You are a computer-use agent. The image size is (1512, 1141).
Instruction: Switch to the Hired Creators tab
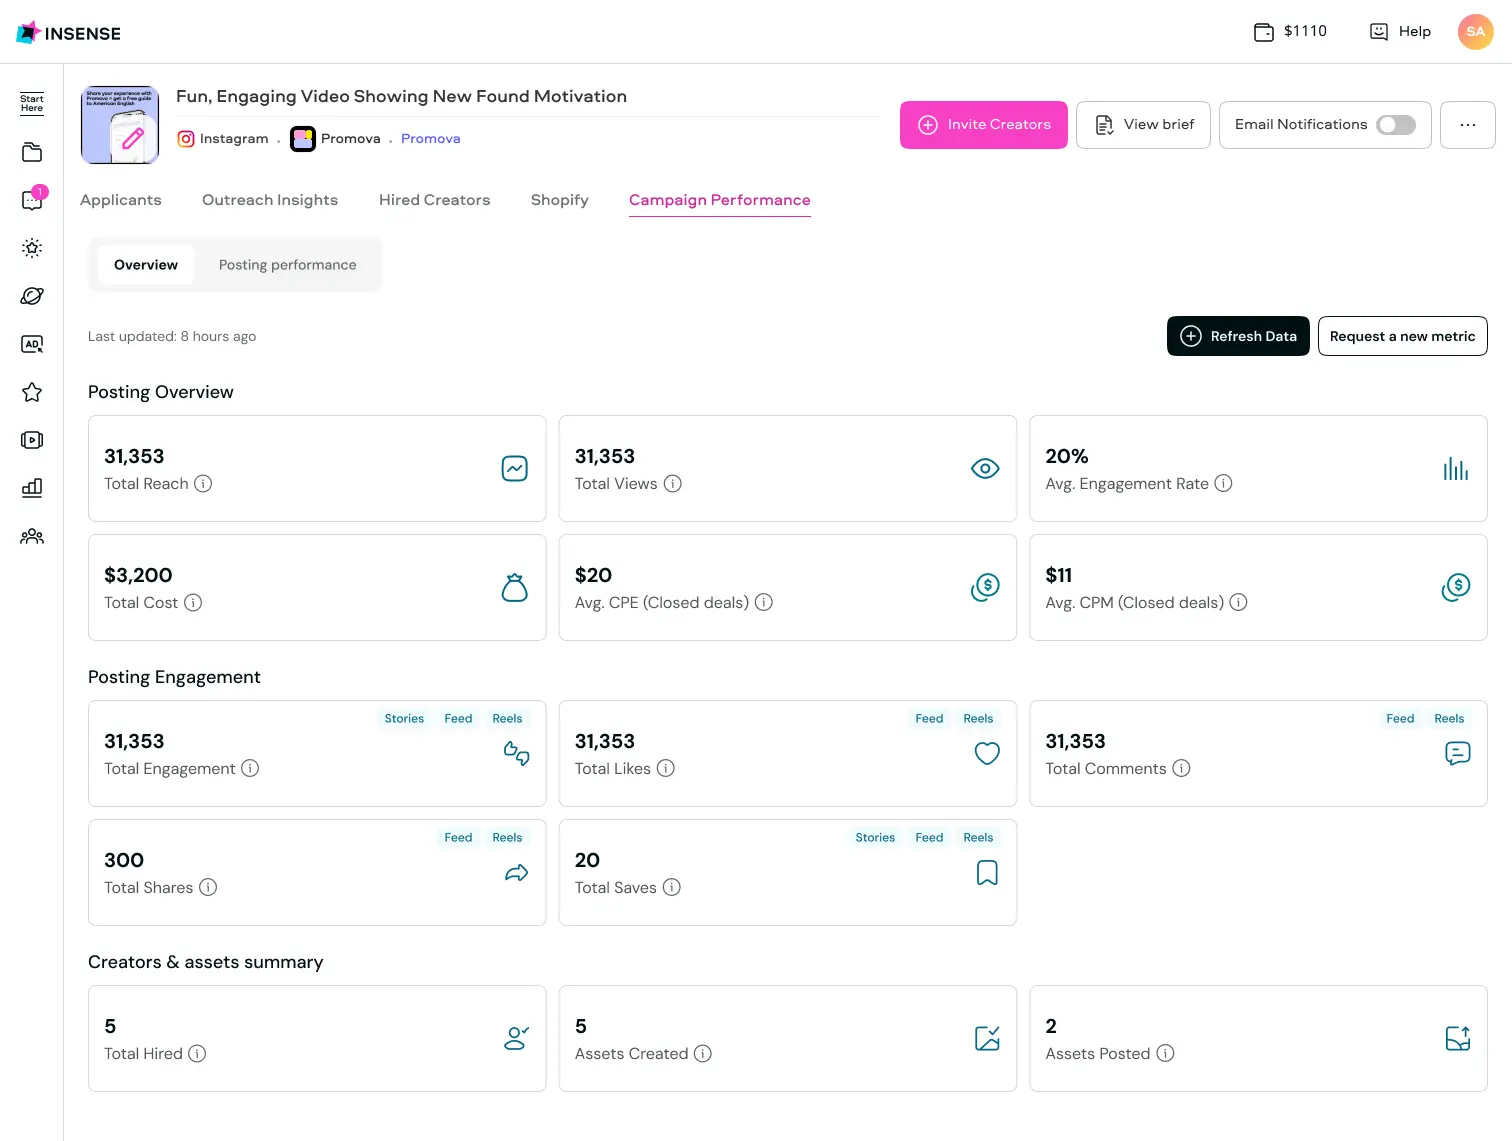434,200
